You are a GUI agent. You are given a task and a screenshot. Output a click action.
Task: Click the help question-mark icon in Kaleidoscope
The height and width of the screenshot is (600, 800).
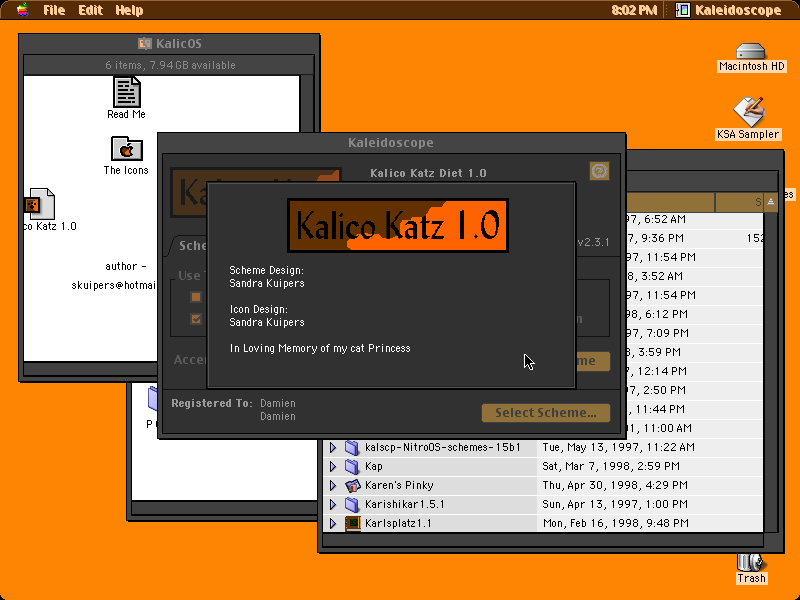(x=599, y=171)
